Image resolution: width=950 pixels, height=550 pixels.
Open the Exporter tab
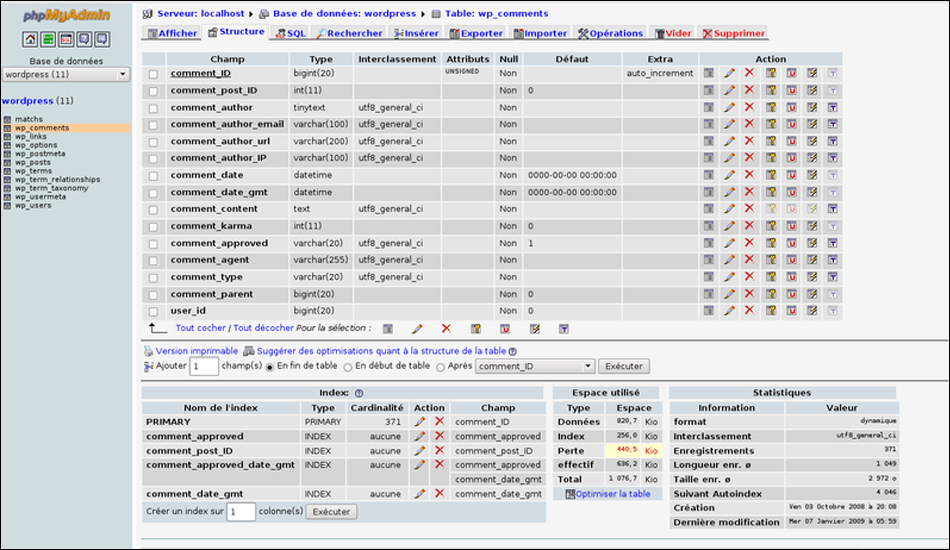(x=476, y=33)
